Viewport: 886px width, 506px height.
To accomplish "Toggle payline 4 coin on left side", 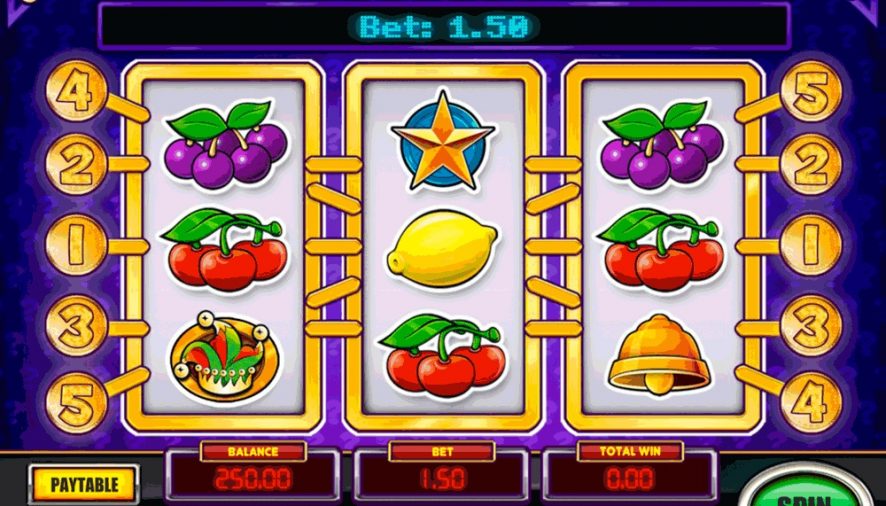I will pyautogui.click(x=76, y=90).
